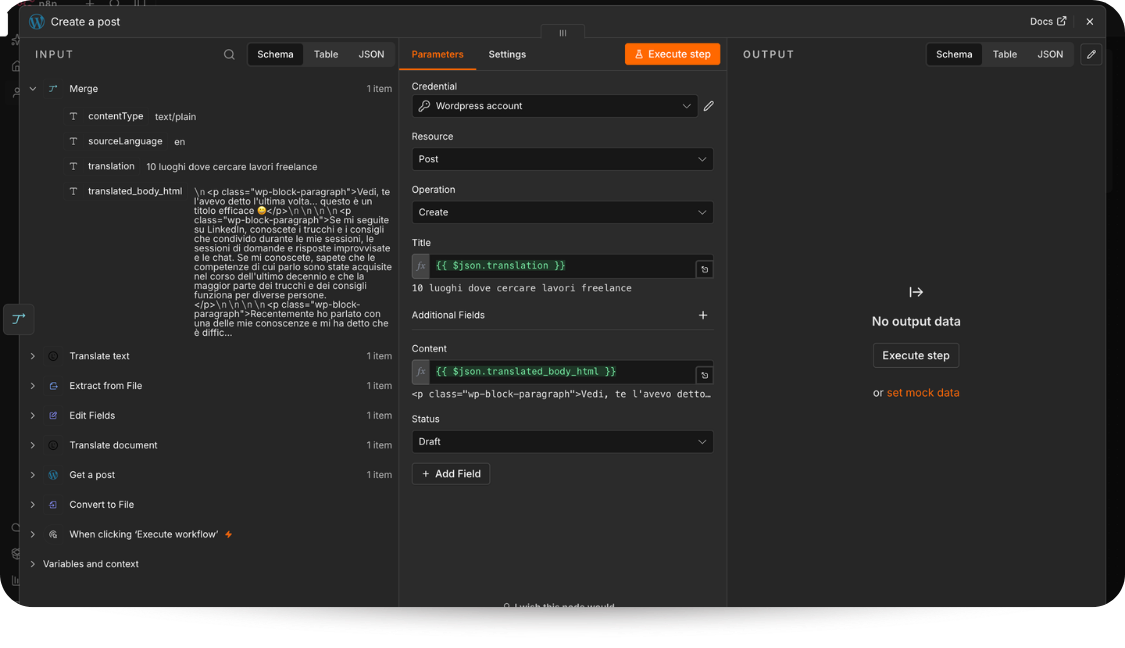This screenshot has height=648, width=1125.
Task: Open the Status dropdown showing Draft
Action: click(562, 442)
